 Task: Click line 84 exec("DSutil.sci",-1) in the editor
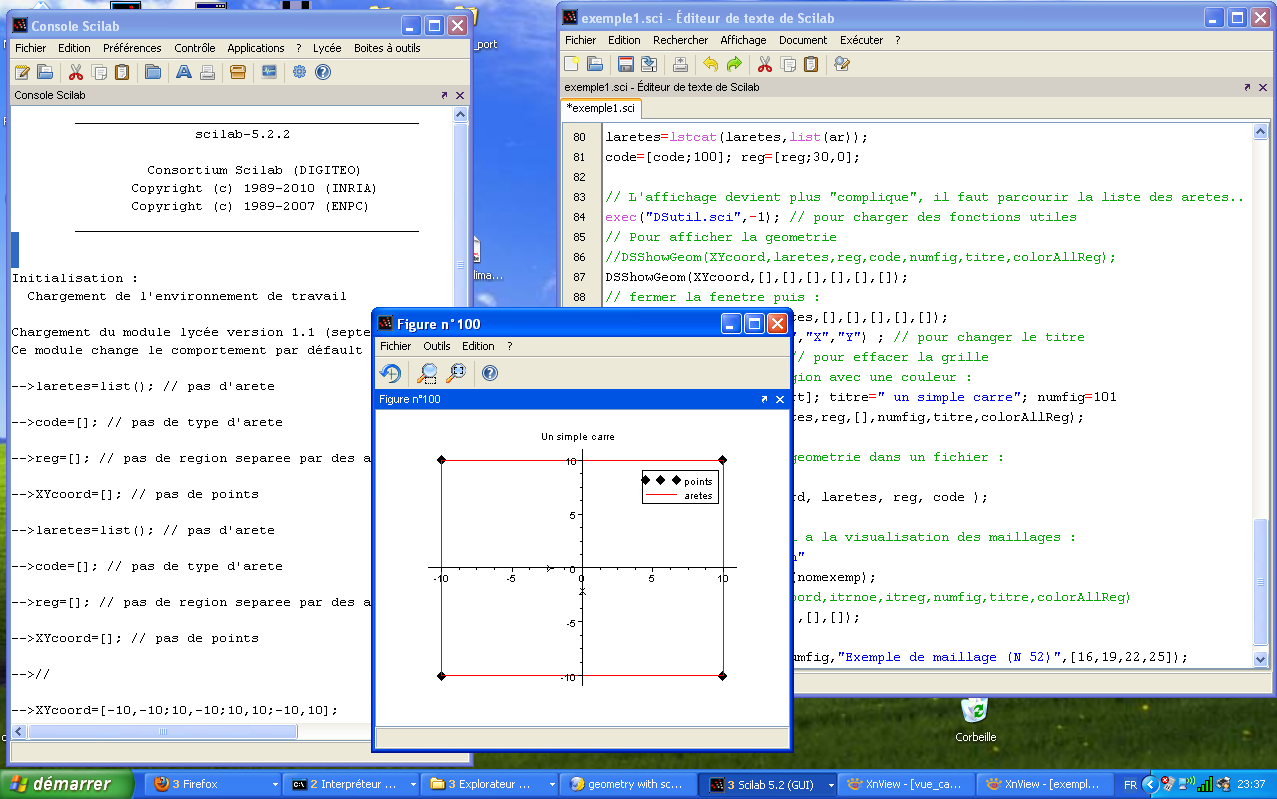pyautogui.click(x=840, y=217)
